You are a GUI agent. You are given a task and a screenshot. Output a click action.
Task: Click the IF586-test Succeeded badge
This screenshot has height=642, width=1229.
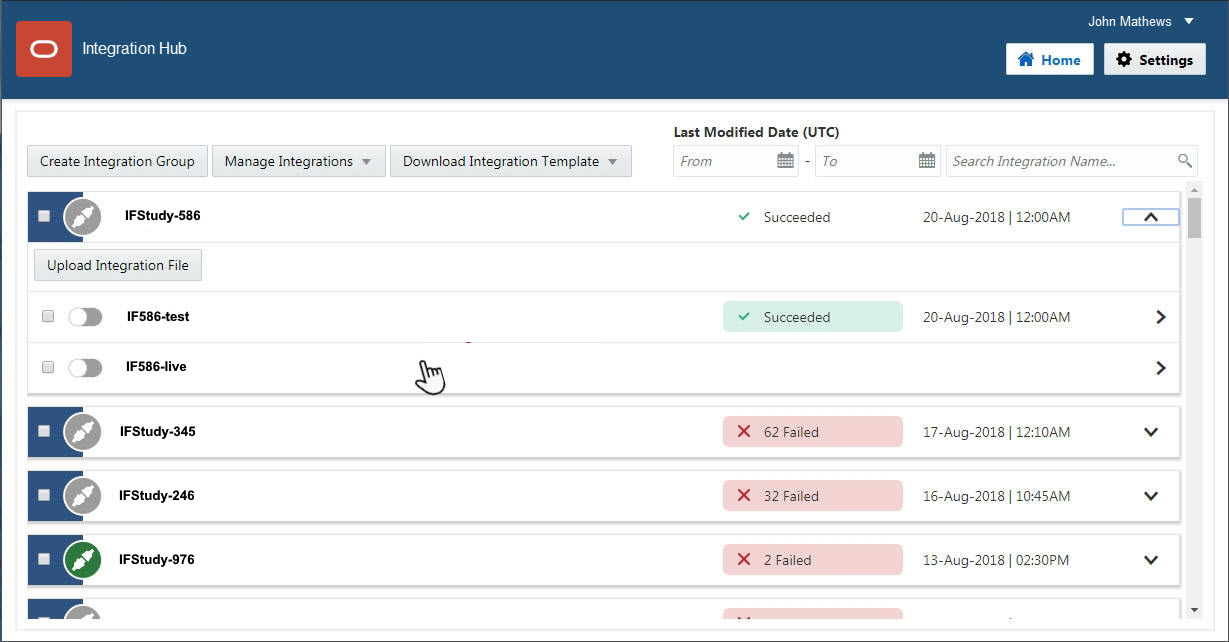tap(813, 317)
